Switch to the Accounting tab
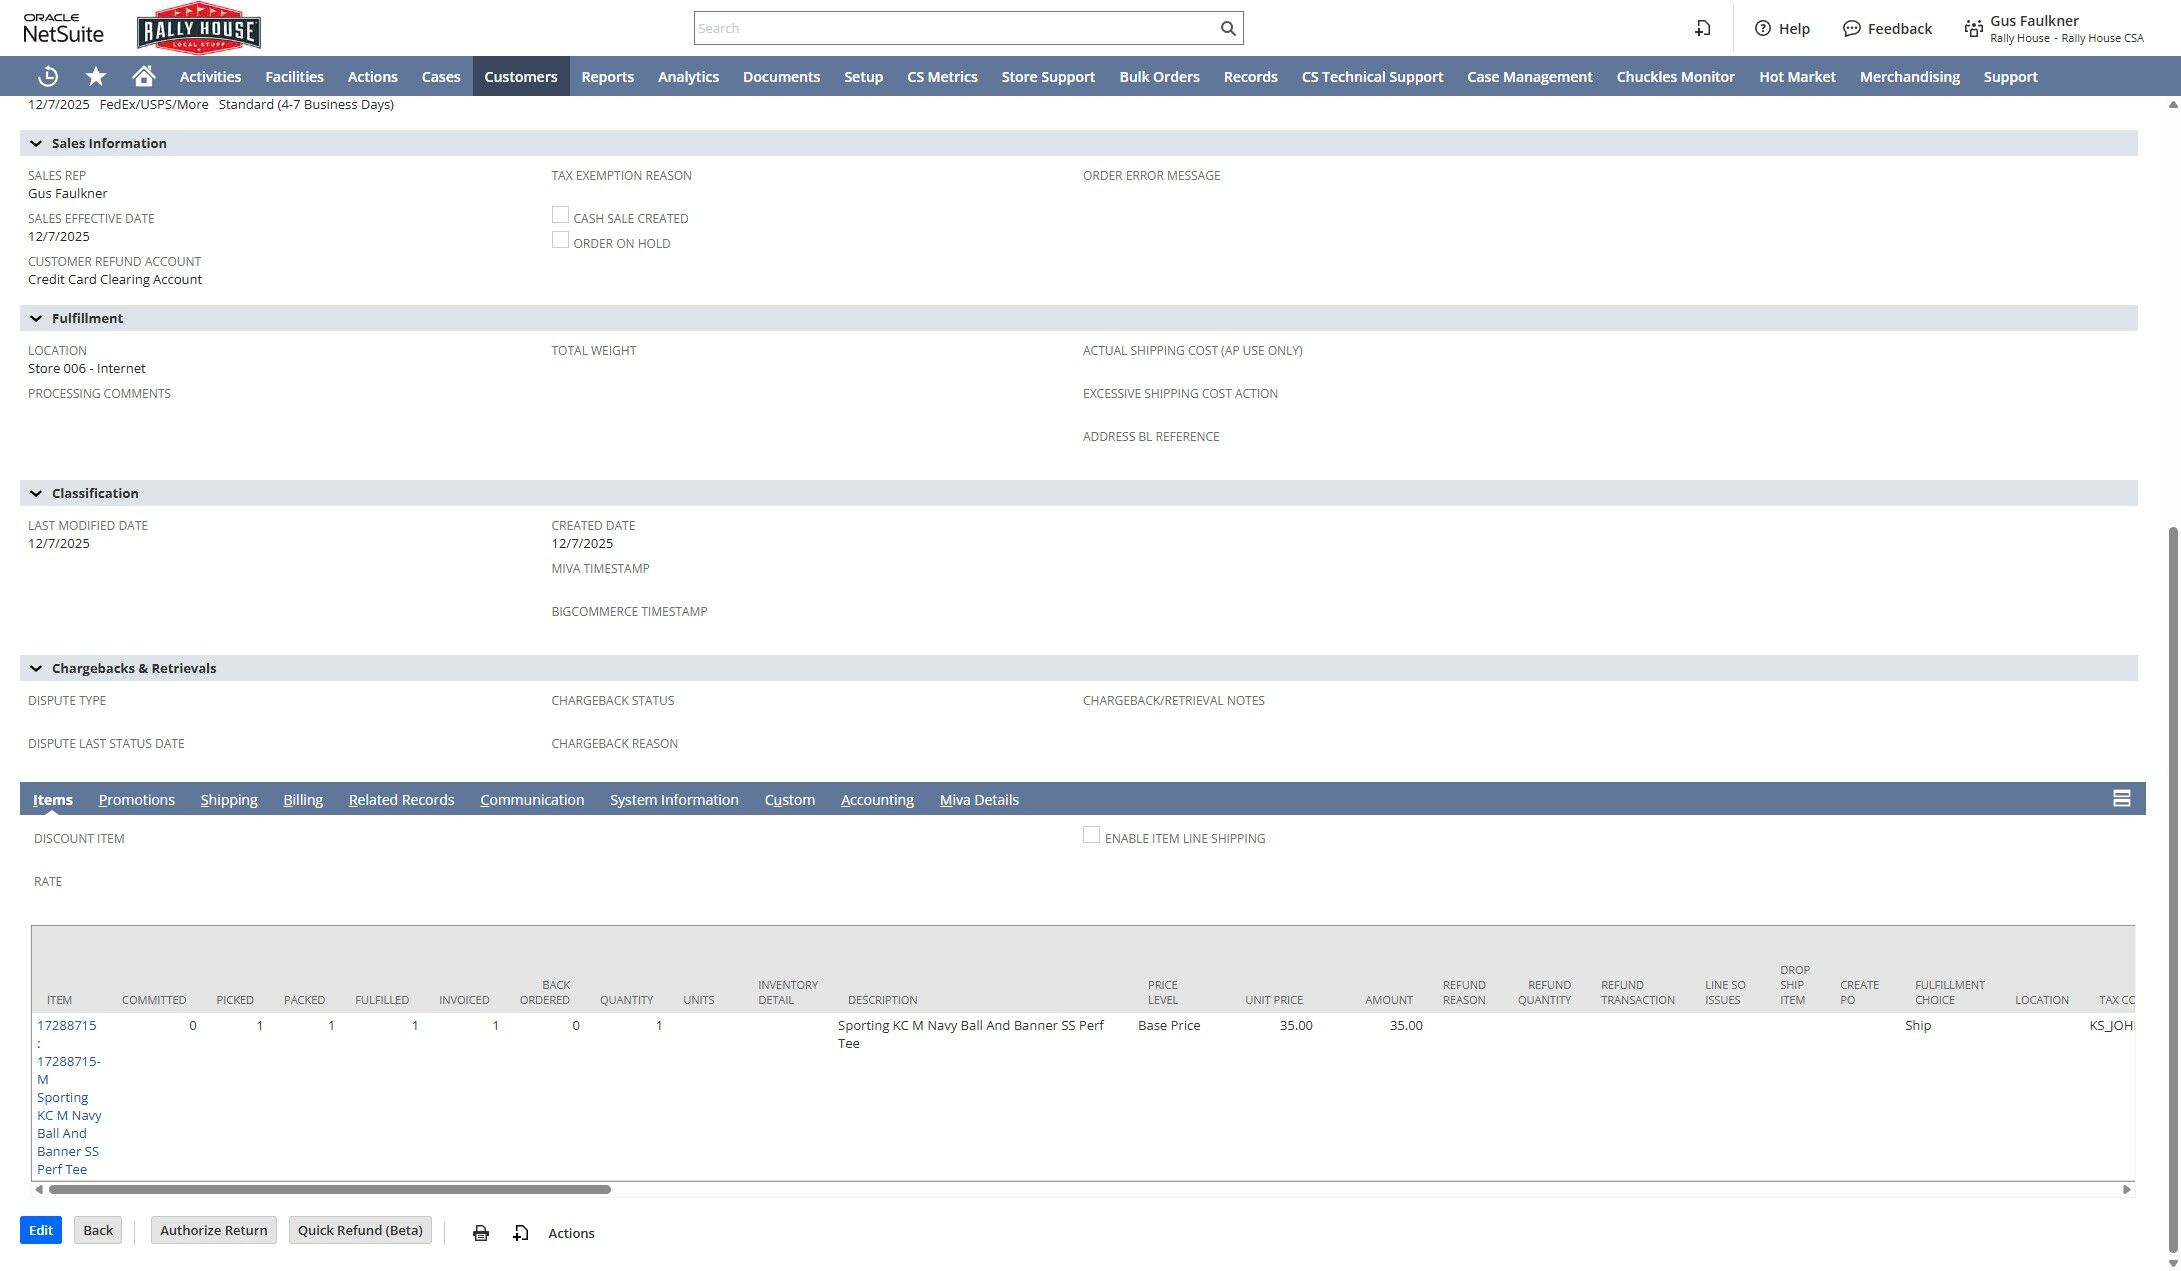 [x=877, y=800]
